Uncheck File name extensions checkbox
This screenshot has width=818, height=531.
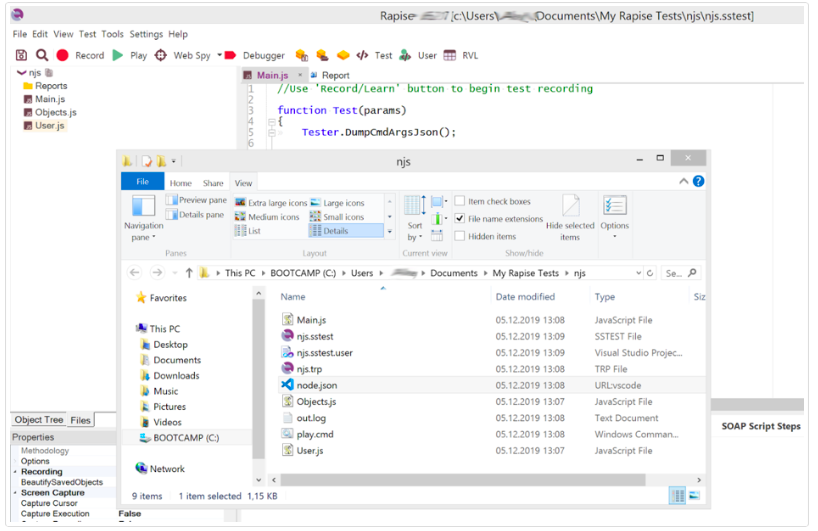point(460,219)
